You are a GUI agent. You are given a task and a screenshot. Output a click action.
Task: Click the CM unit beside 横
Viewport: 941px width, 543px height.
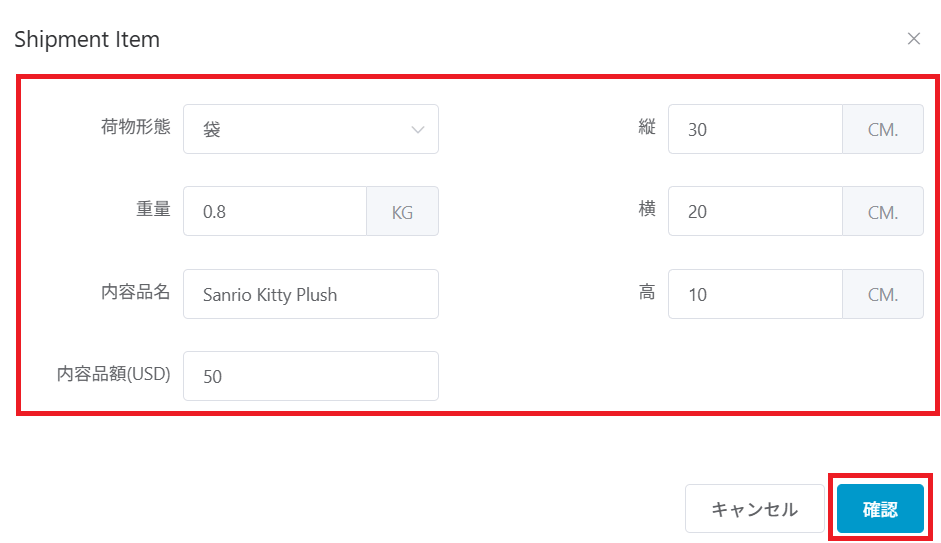[x=883, y=212]
